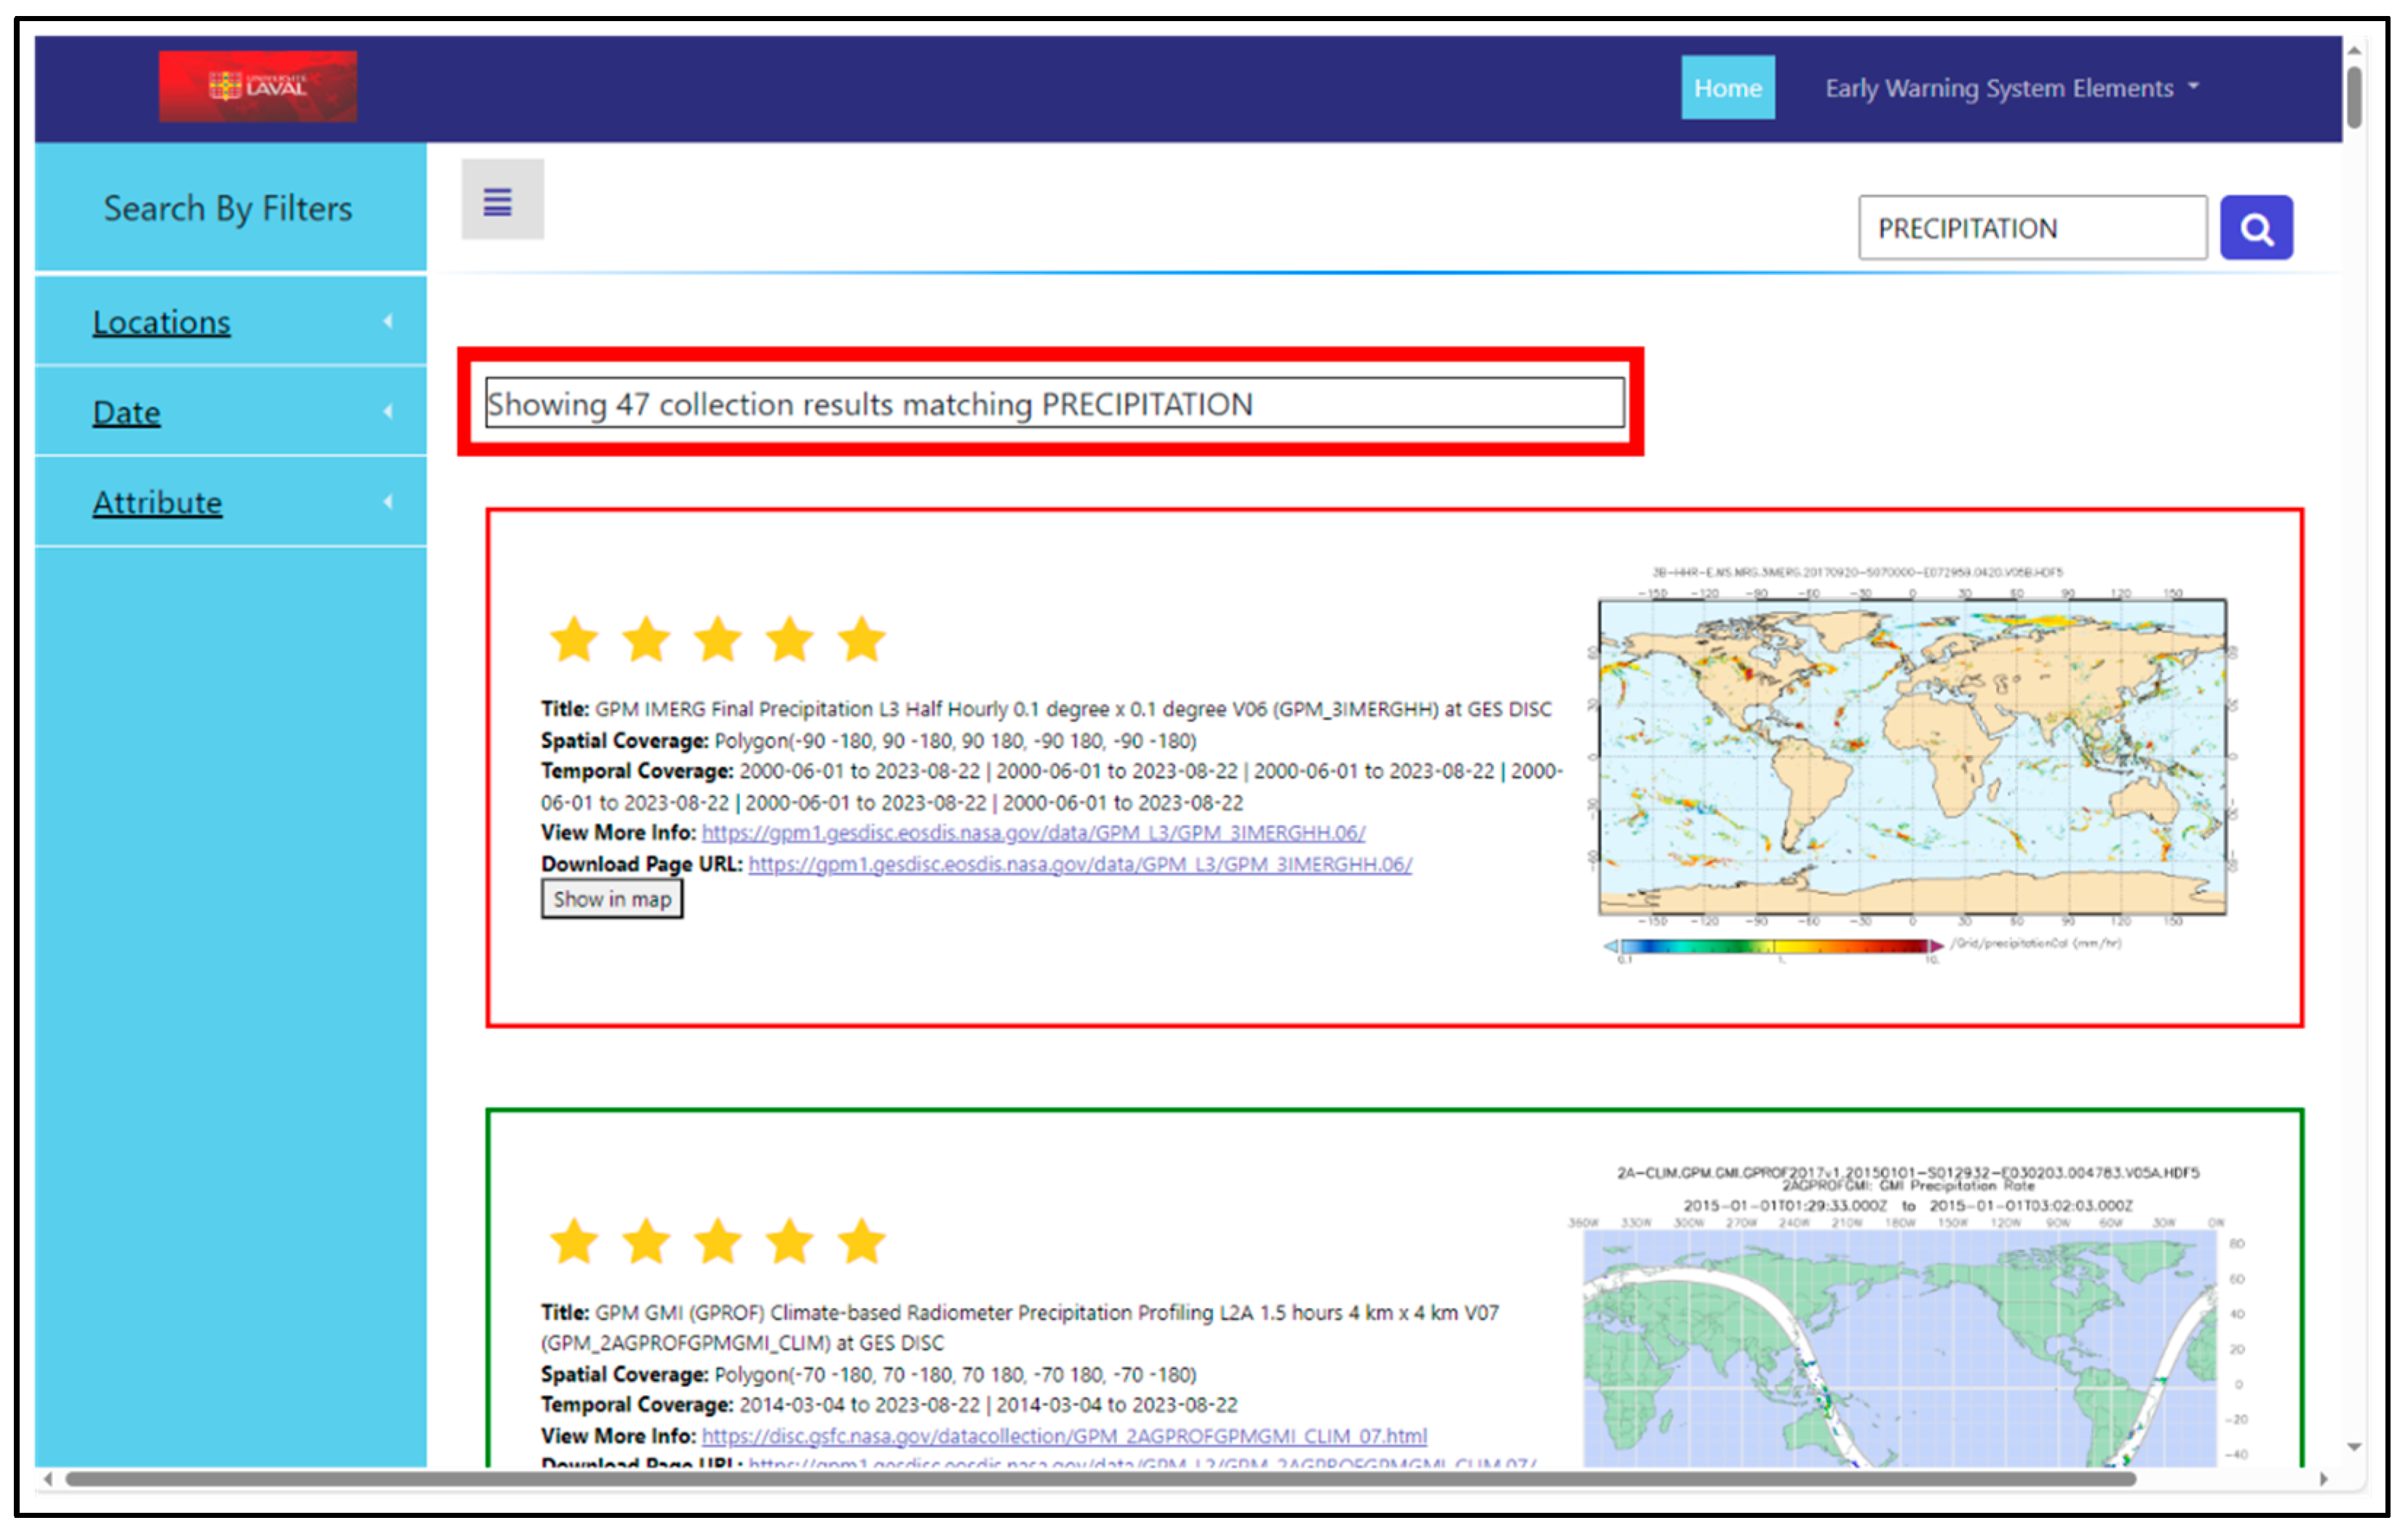
Task: Click the scroll-down arrow of vertical scrollbar
Action: click(2354, 1447)
